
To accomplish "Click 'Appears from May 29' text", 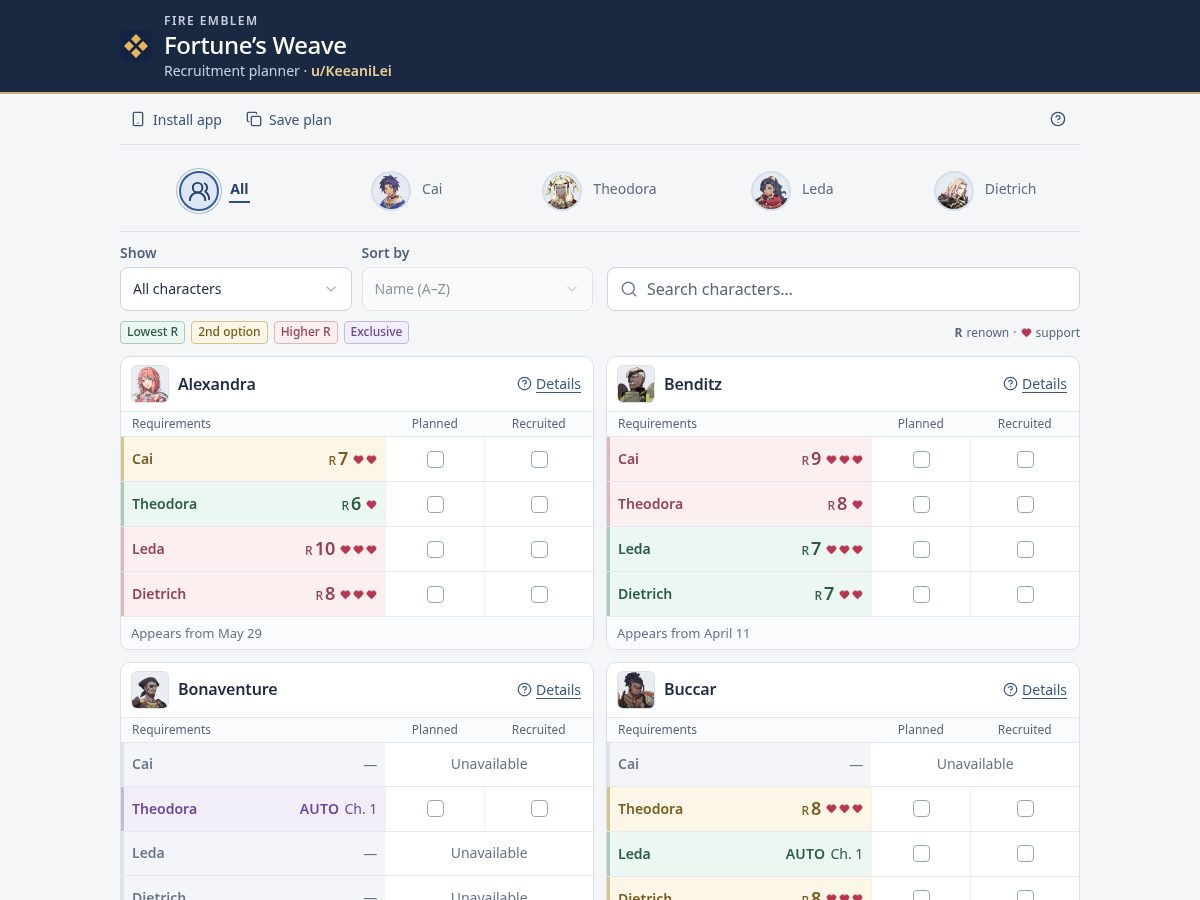I will coord(197,633).
